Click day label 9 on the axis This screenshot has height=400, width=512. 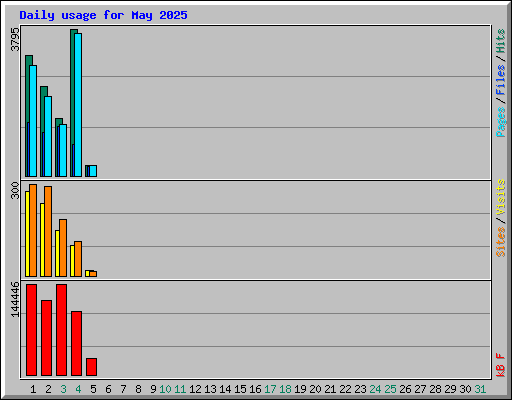tap(153, 389)
